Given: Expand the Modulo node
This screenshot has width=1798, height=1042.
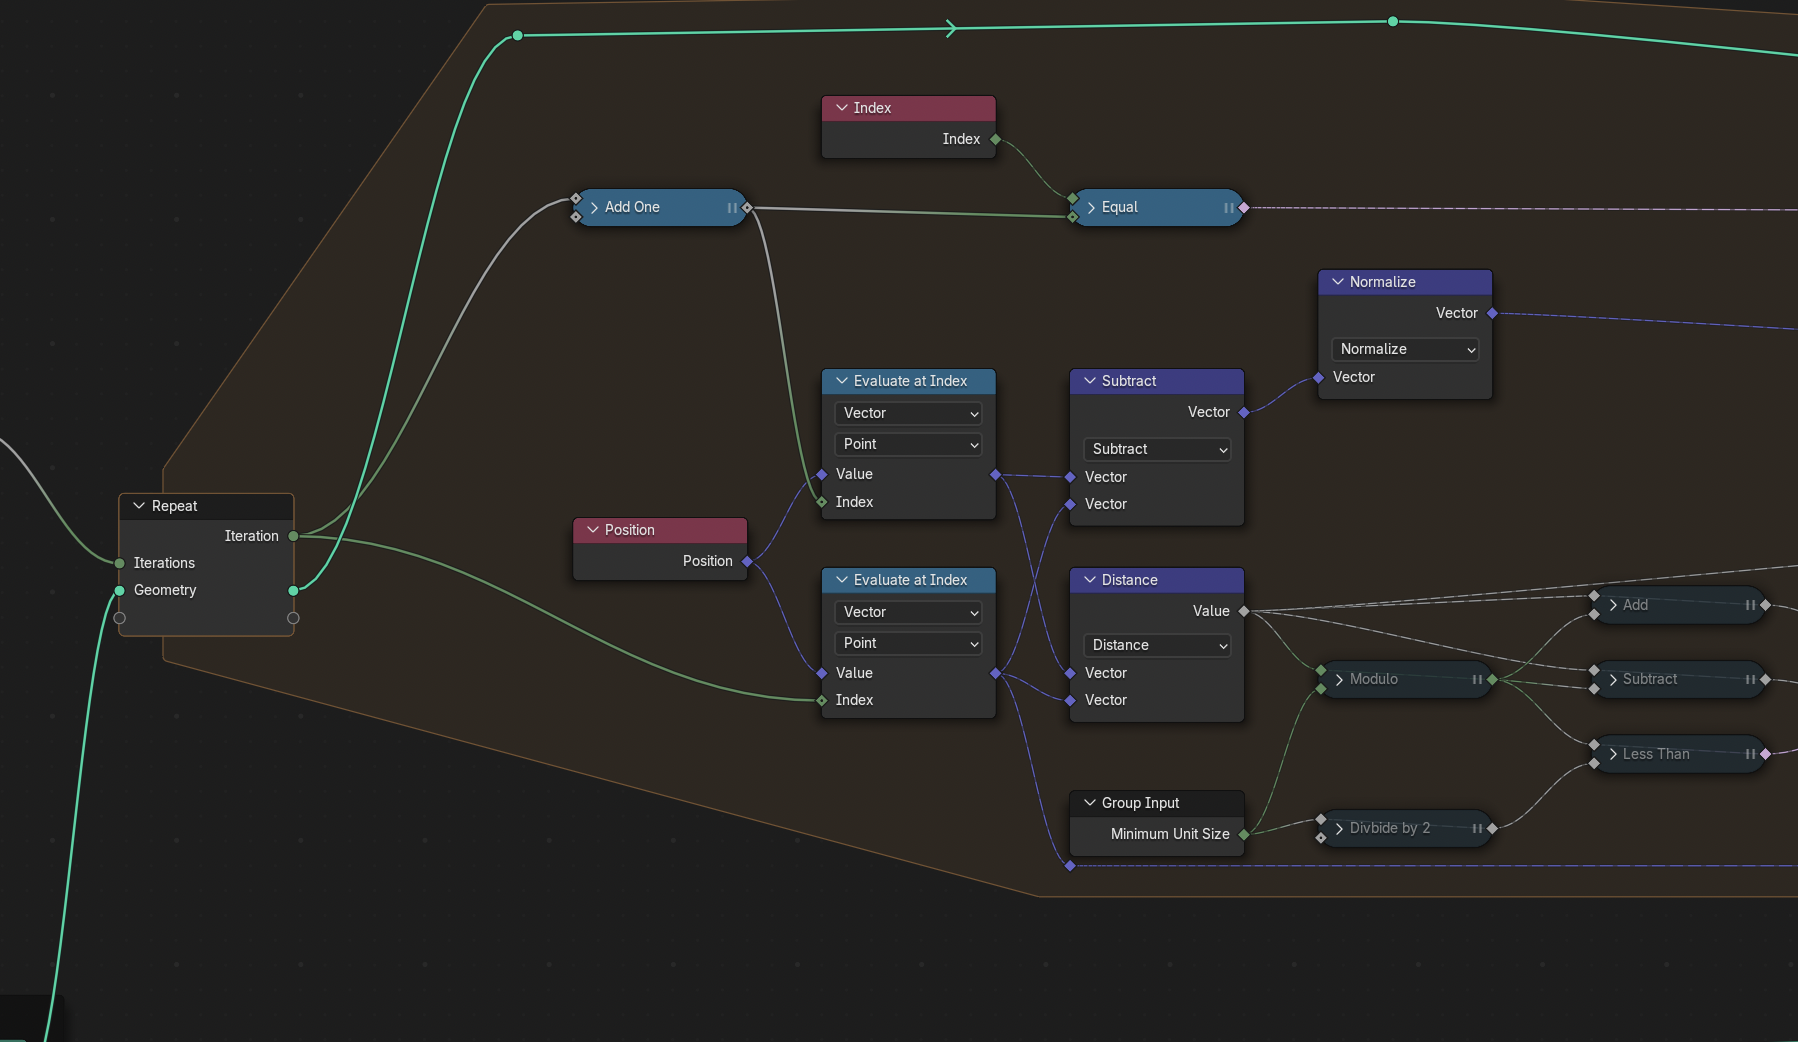Looking at the screenshot, I should 1339,680.
